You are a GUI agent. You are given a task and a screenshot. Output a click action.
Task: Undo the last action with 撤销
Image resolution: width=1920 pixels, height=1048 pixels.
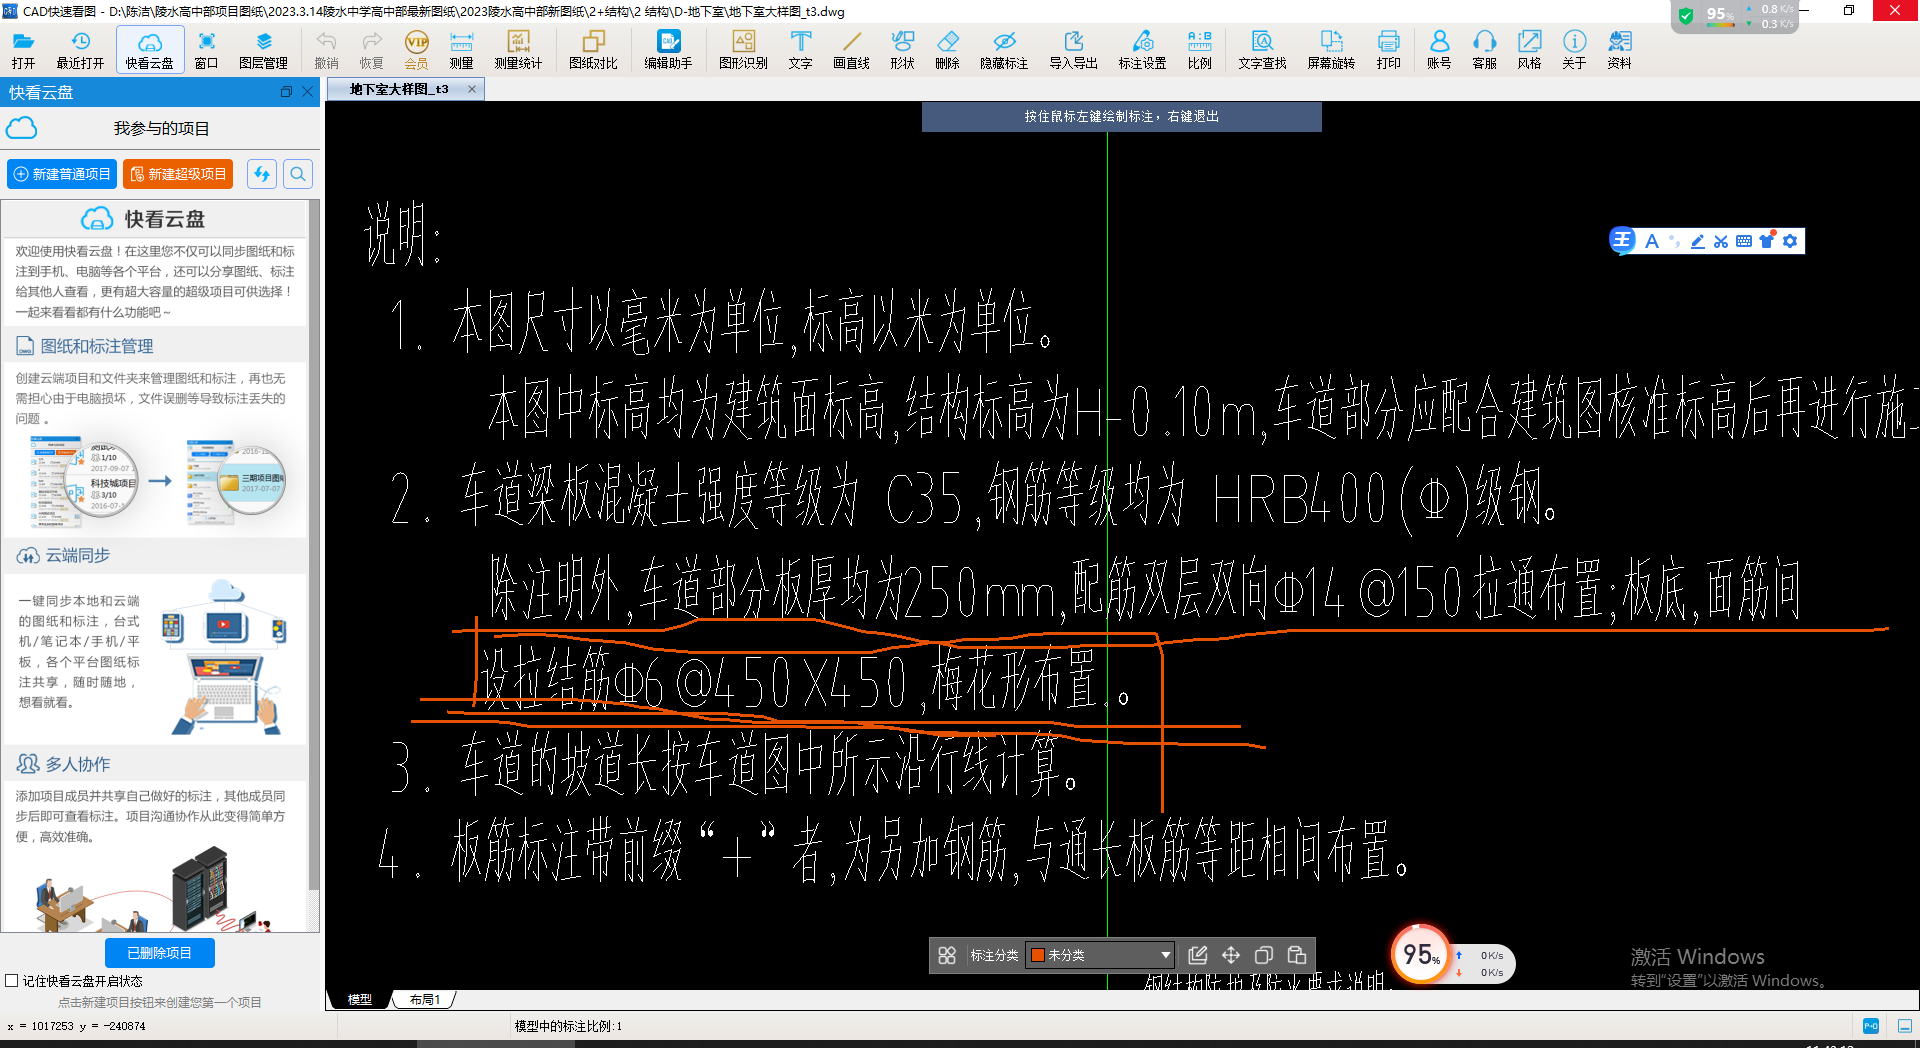point(326,49)
